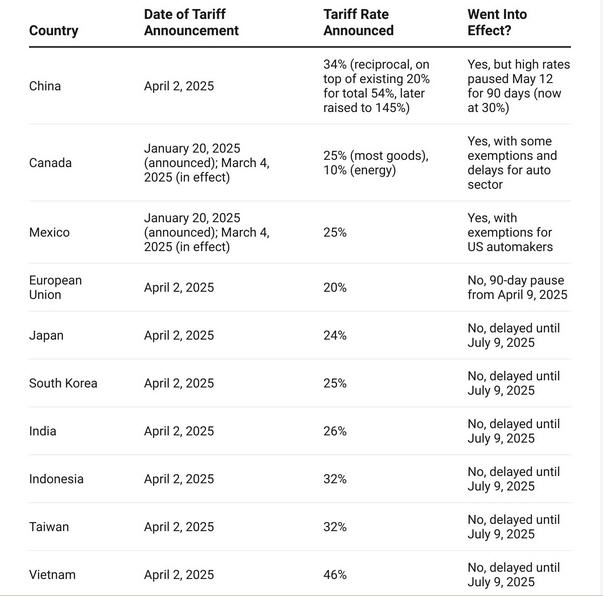Click the Tariff Rate Announced header
Image resolution: width=603 pixels, height=596 pixels.
358,23
